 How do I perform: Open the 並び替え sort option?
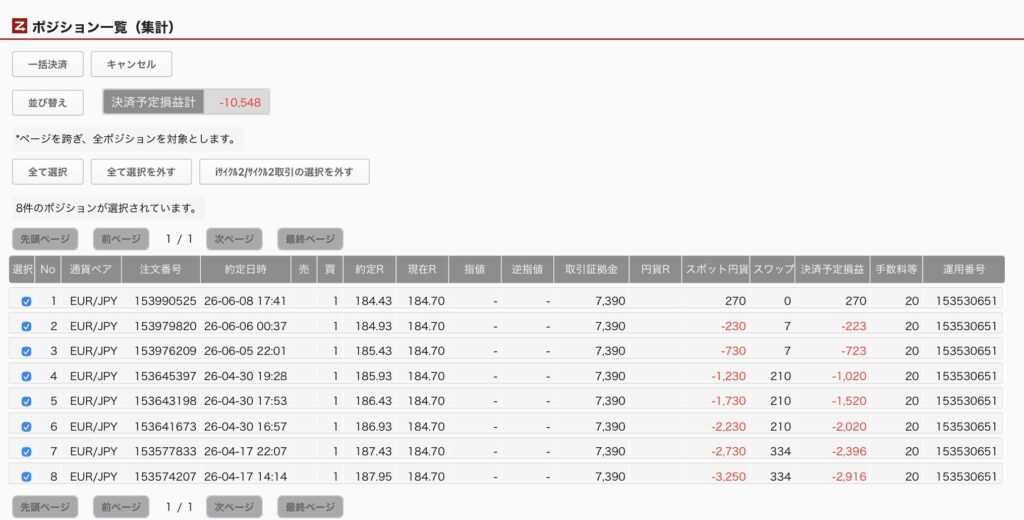tap(48, 103)
